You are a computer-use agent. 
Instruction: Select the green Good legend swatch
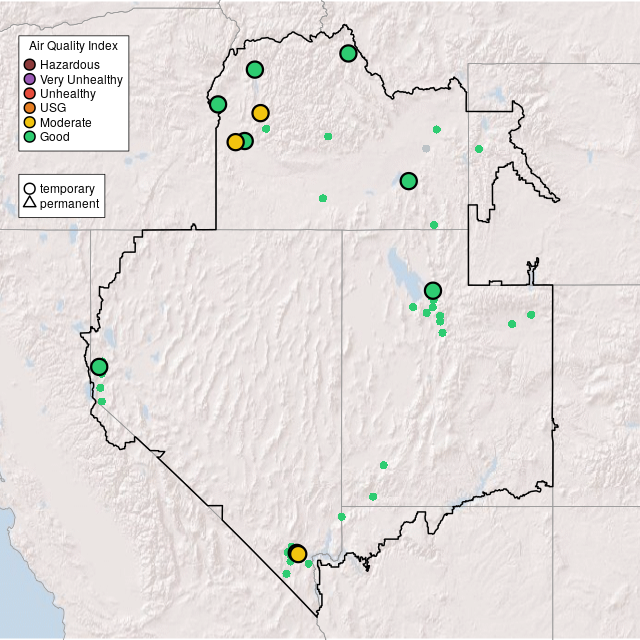click(30, 136)
